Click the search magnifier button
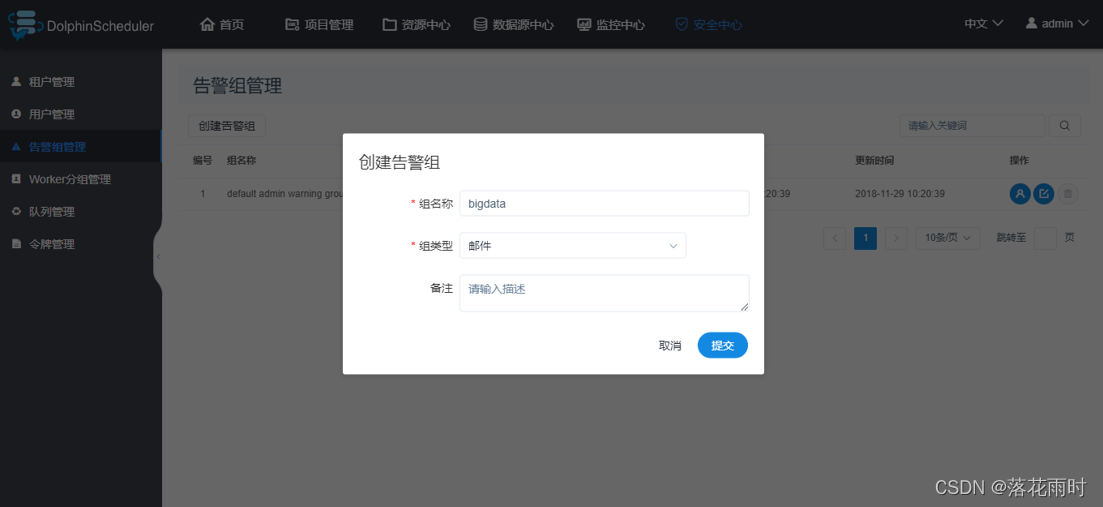Screen dimensions: 1103x507 1065,126
